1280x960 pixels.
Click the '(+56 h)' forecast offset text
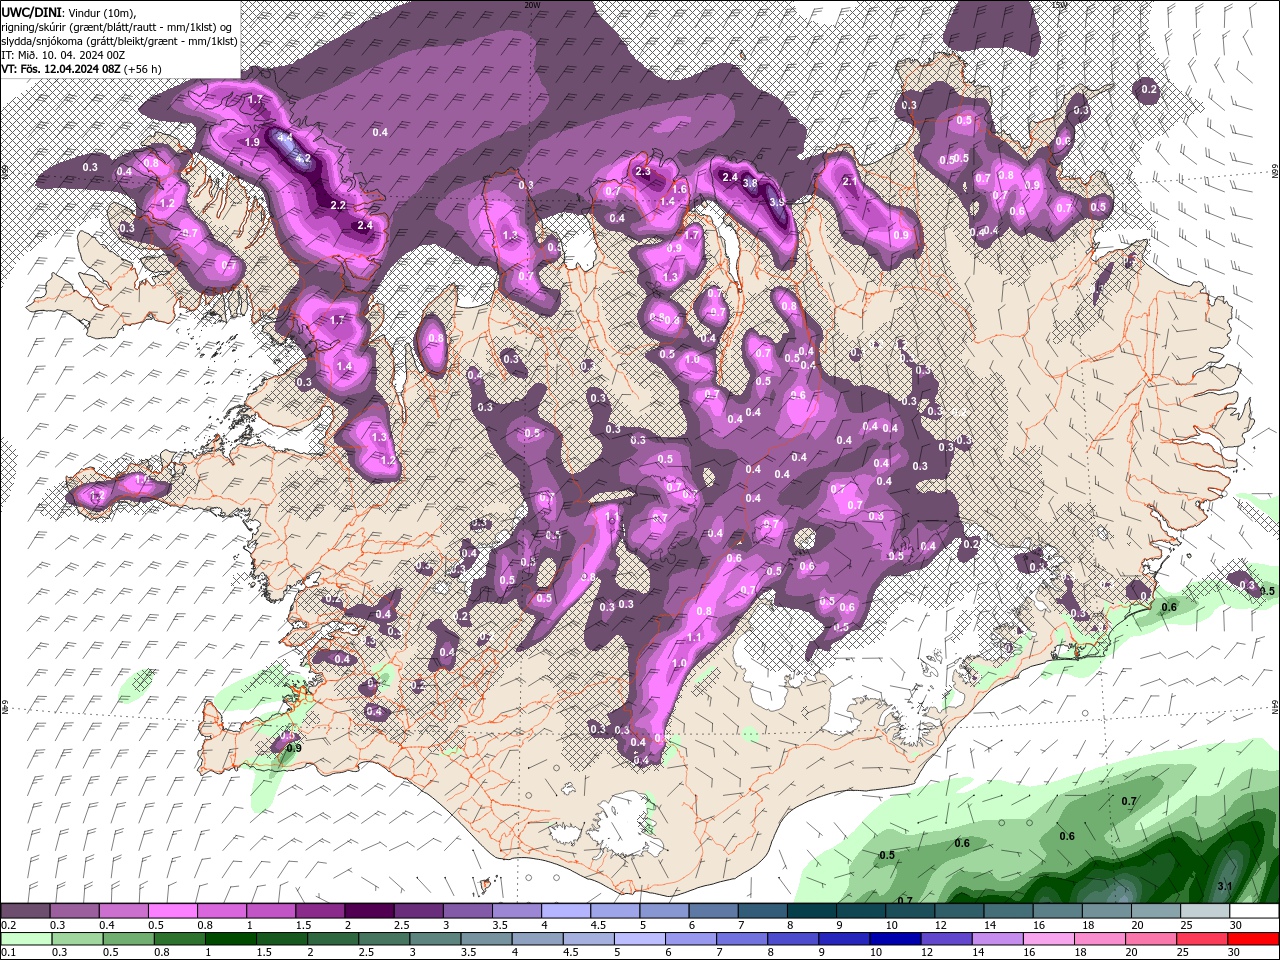point(143,69)
